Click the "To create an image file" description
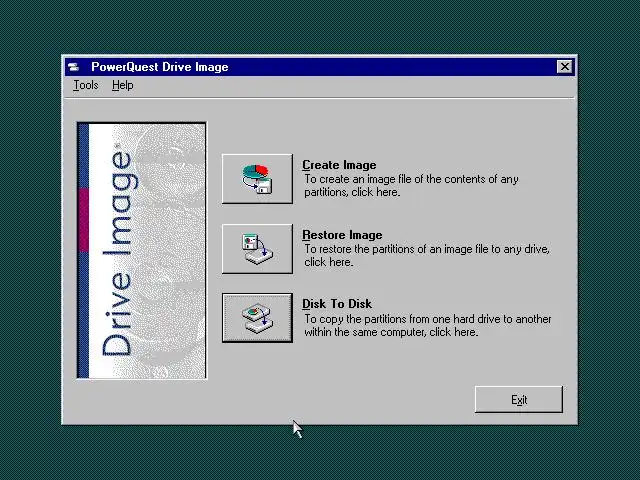The image size is (640, 480). pyautogui.click(x=411, y=185)
